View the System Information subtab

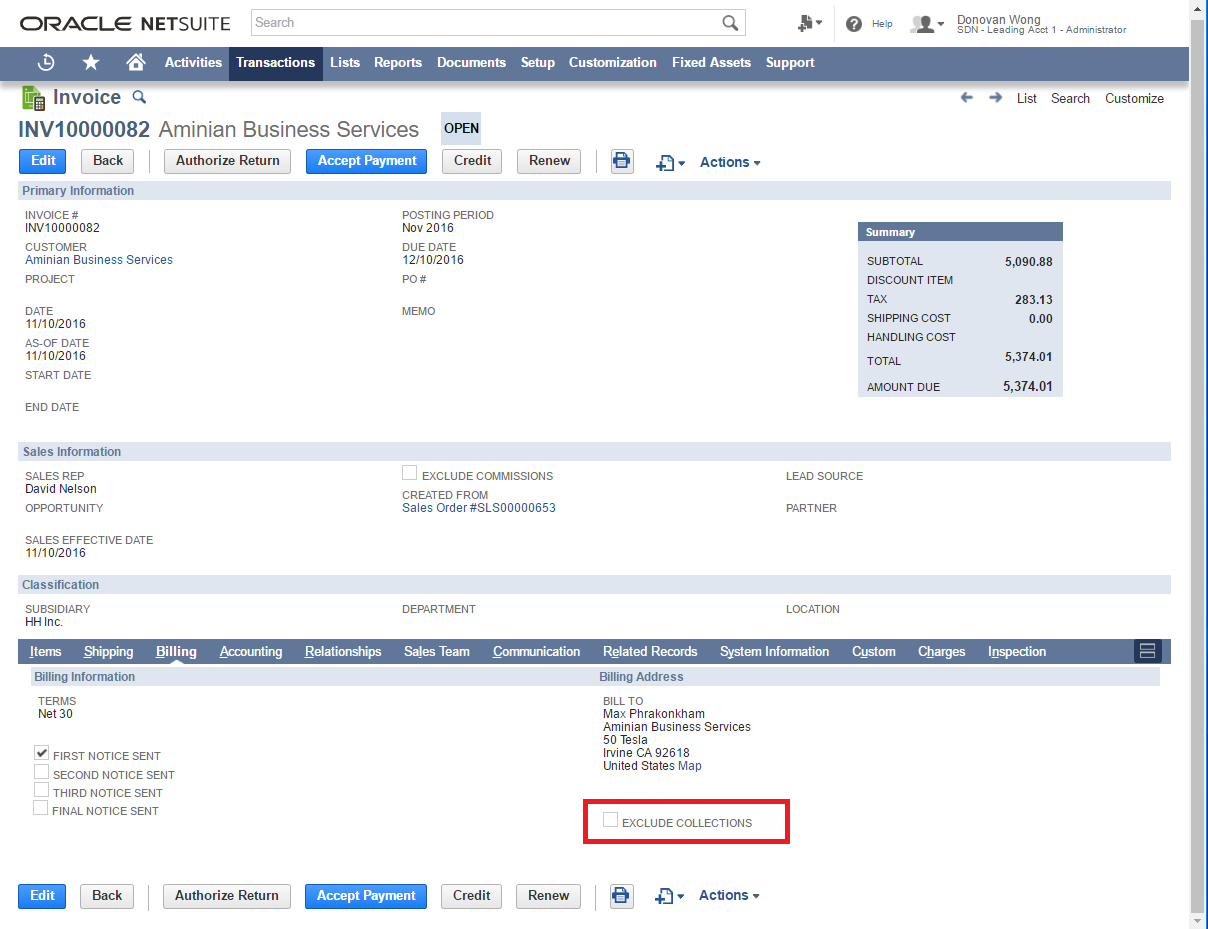pos(774,651)
